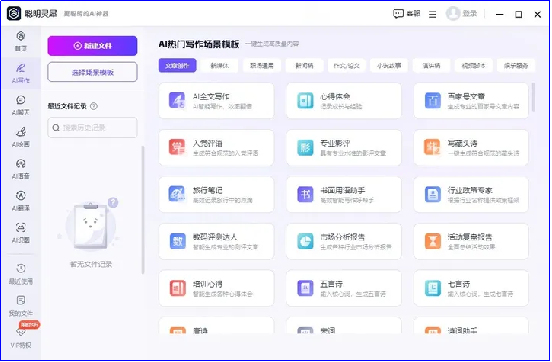Viewport: 552px width, 362px height.
Task: Click the 五言诗 template icon
Action: tap(305, 288)
